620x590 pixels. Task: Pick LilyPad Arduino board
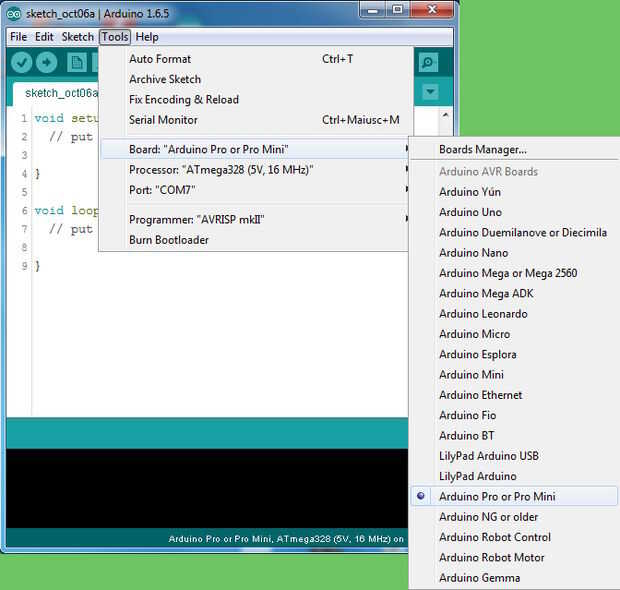pyautogui.click(x=514, y=476)
